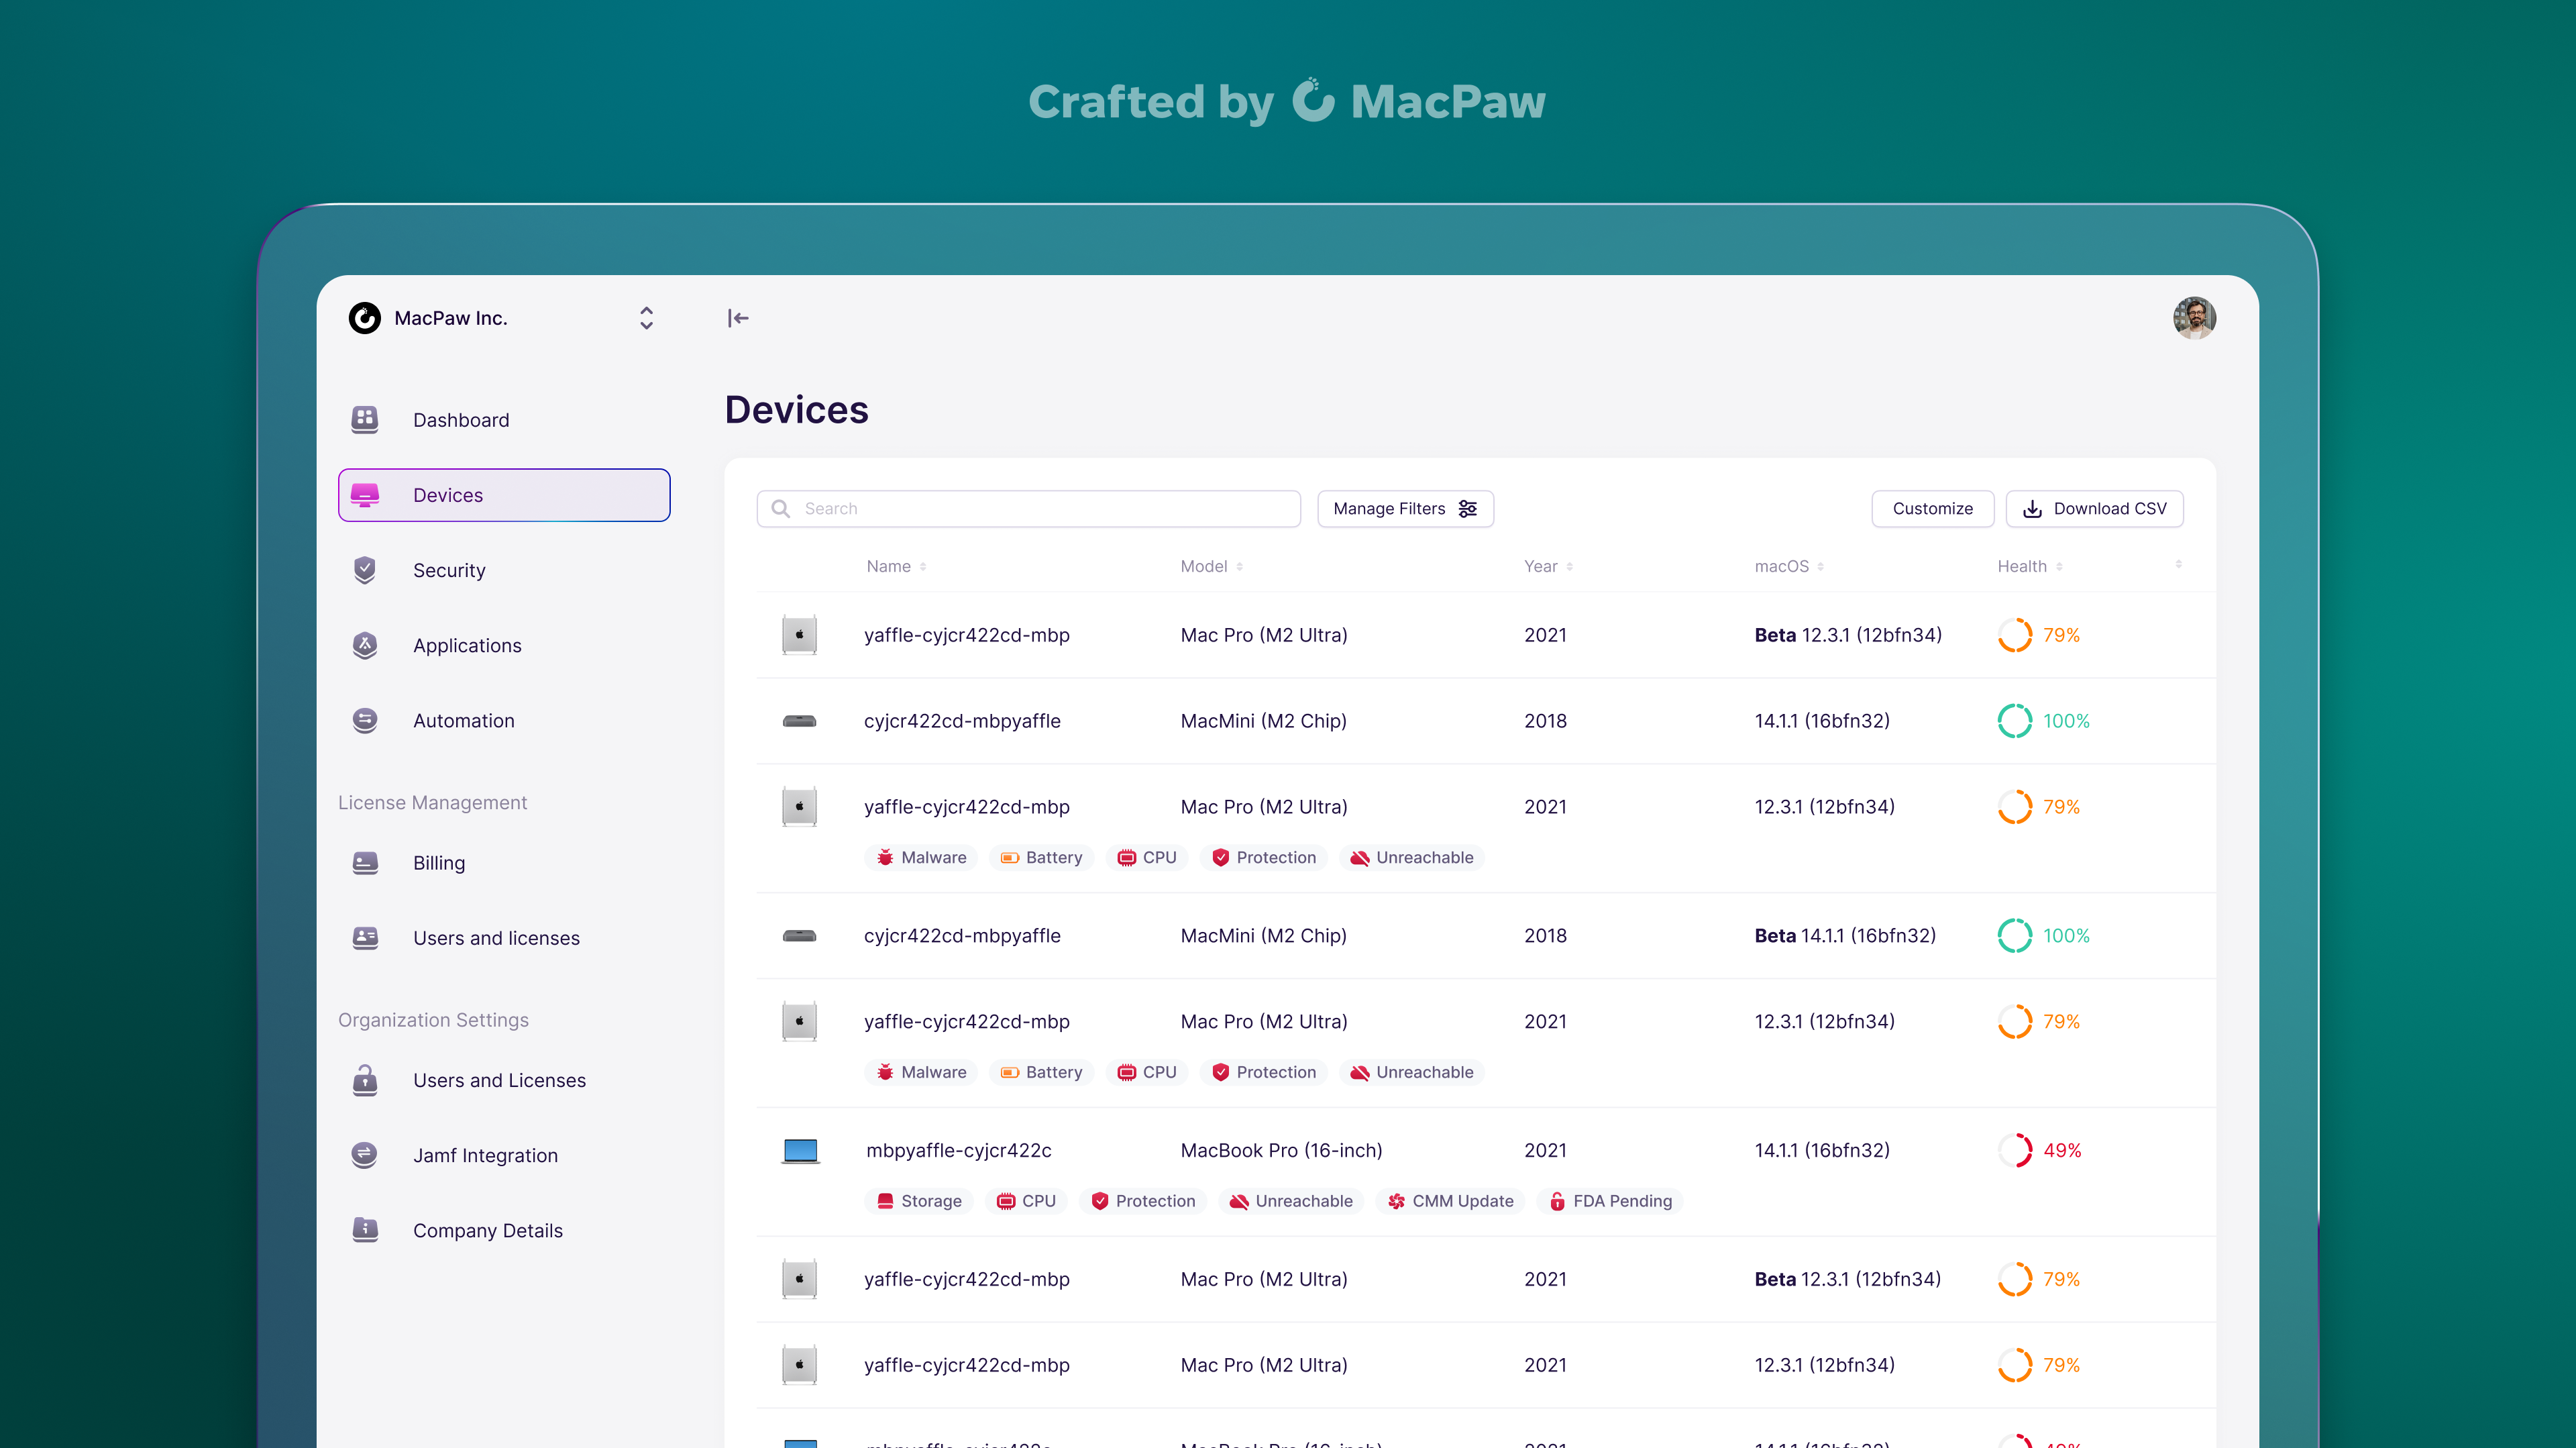The width and height of the screenshot is (2576, 1448).
Task: Click the Jamf Integration icon
Action: pos(365,1155)
